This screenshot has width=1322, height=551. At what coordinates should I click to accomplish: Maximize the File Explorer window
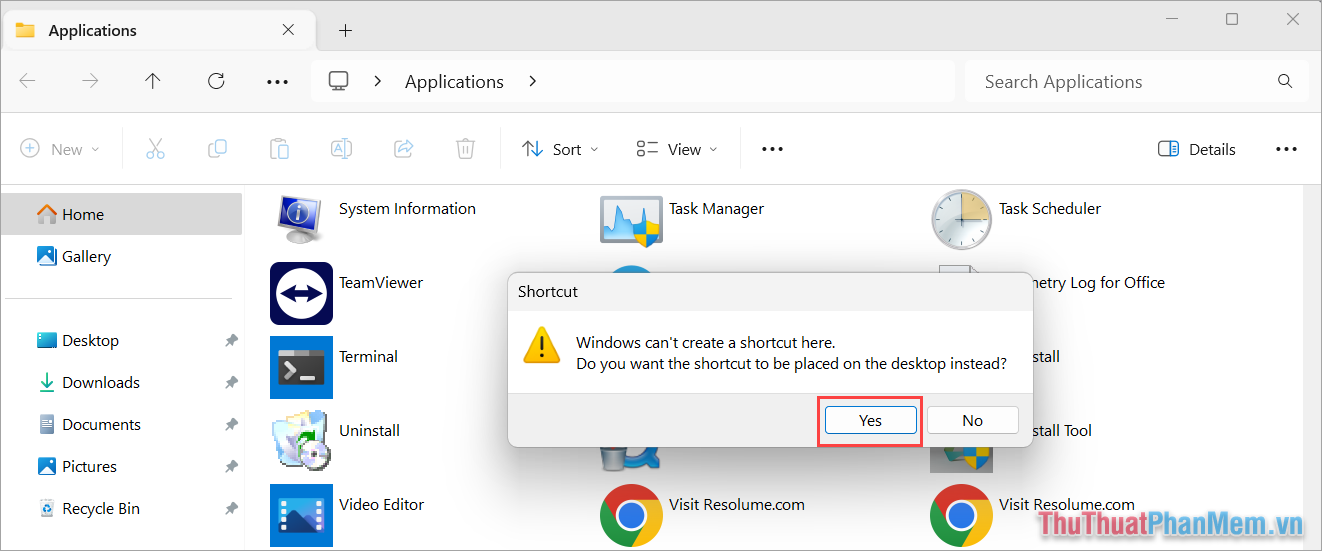(1232, 19)
